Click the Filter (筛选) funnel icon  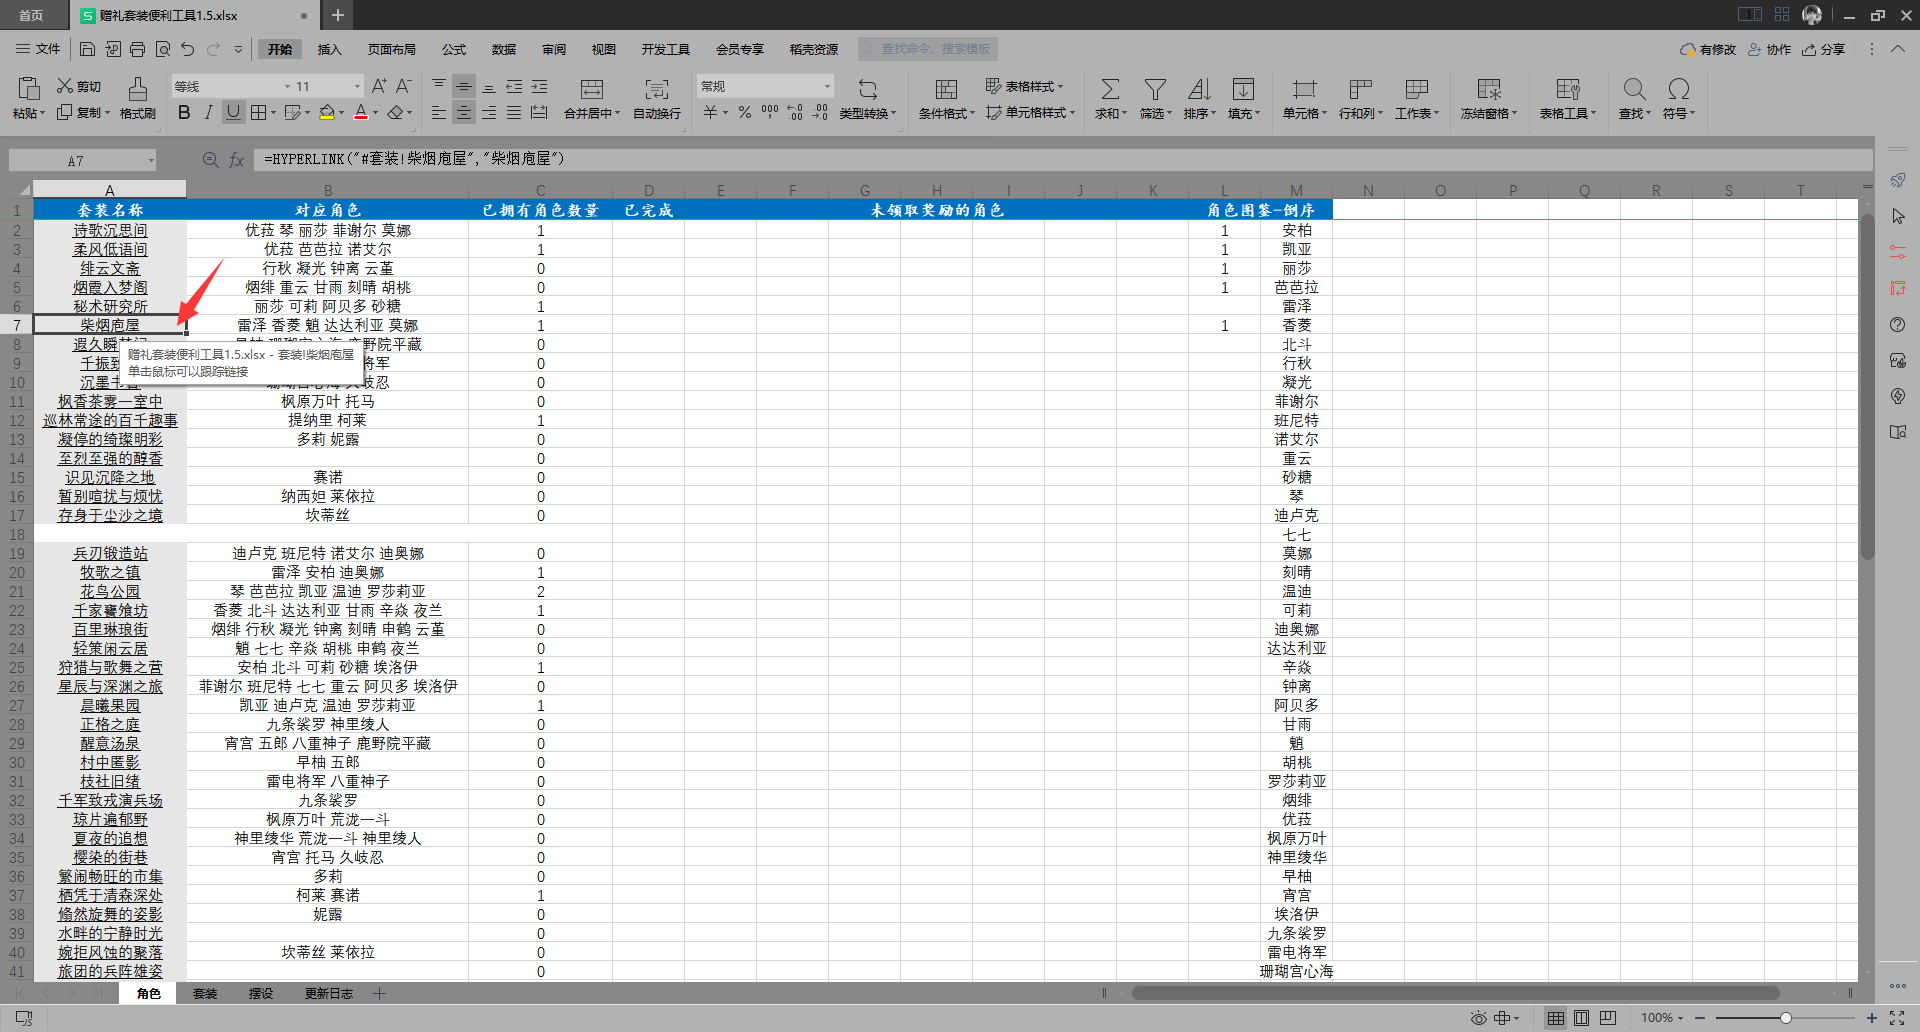tap(1155, 89)
